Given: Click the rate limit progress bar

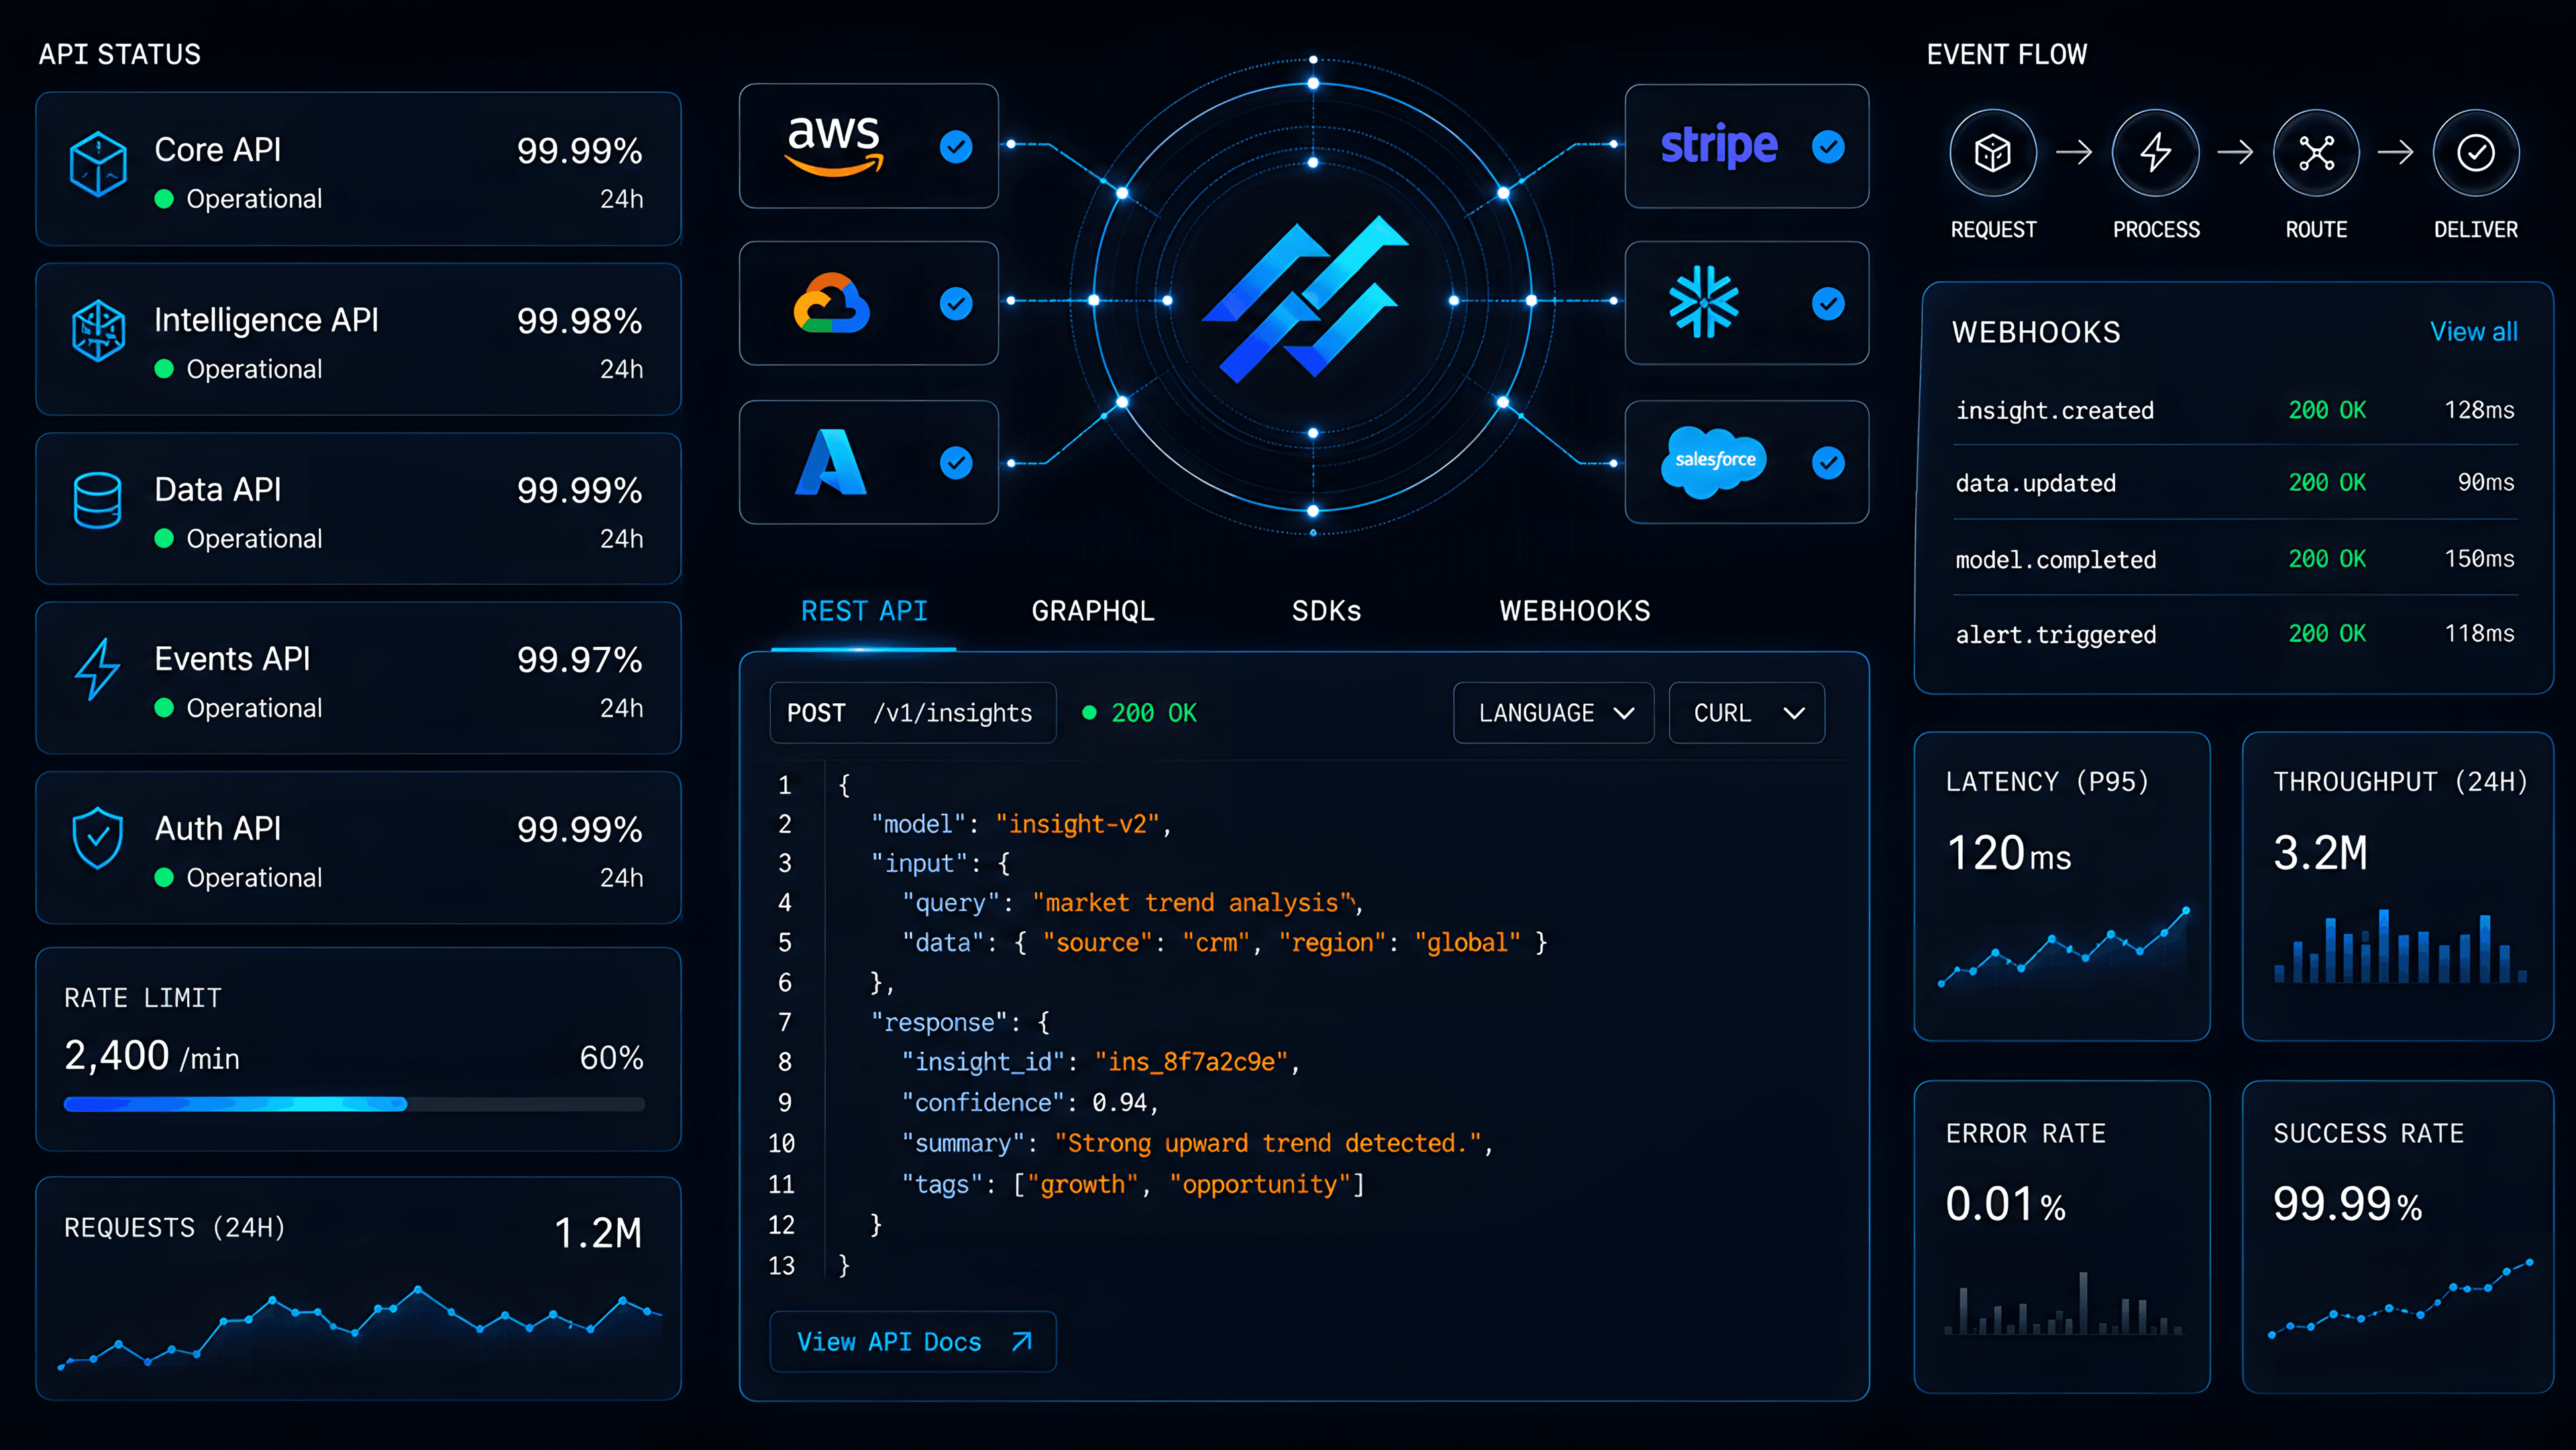Looking at the screenshot, I should tap(354, 1104).
